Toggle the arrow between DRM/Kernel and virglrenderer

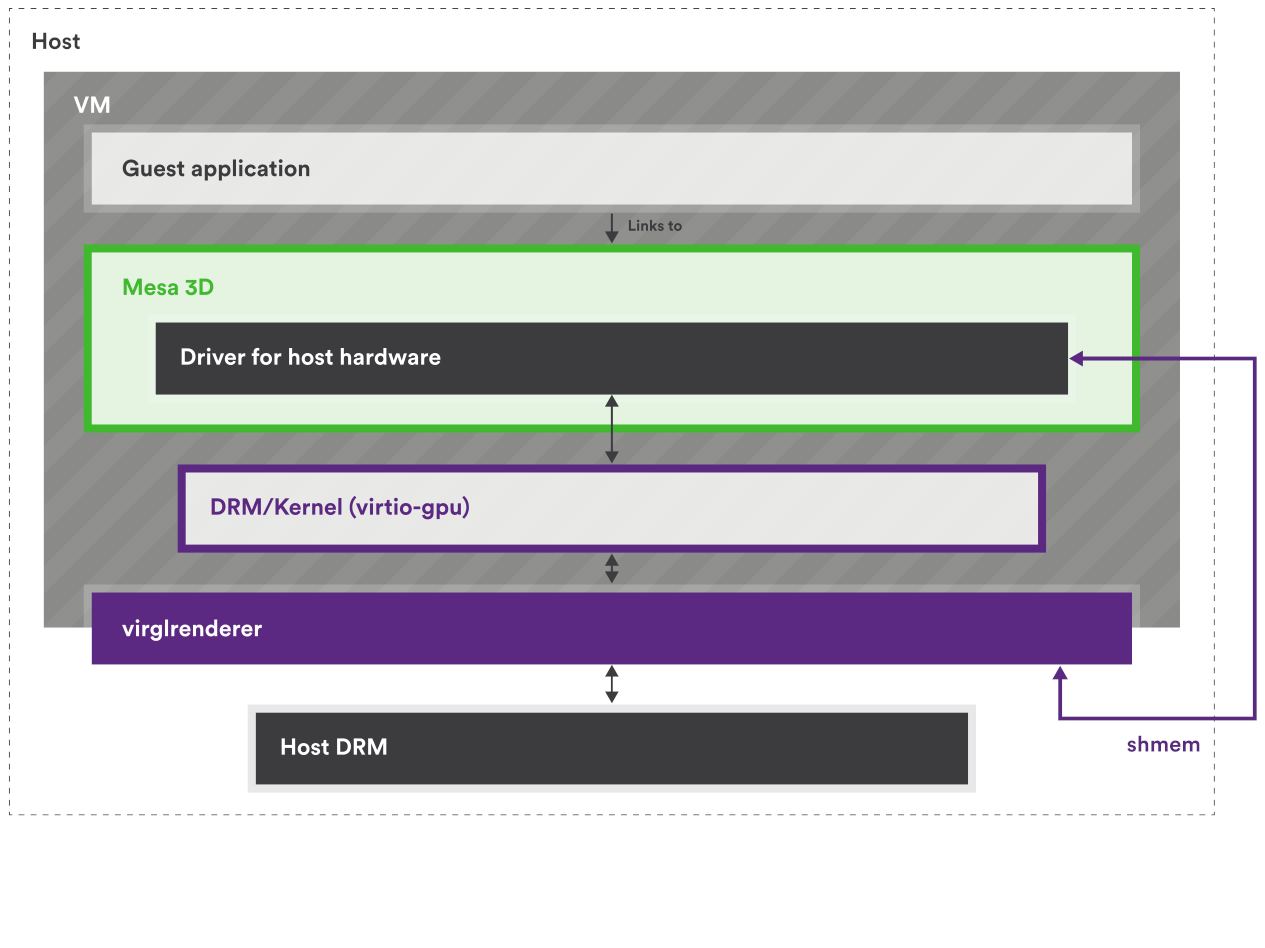pyautogui.click(x=611, y=568)
